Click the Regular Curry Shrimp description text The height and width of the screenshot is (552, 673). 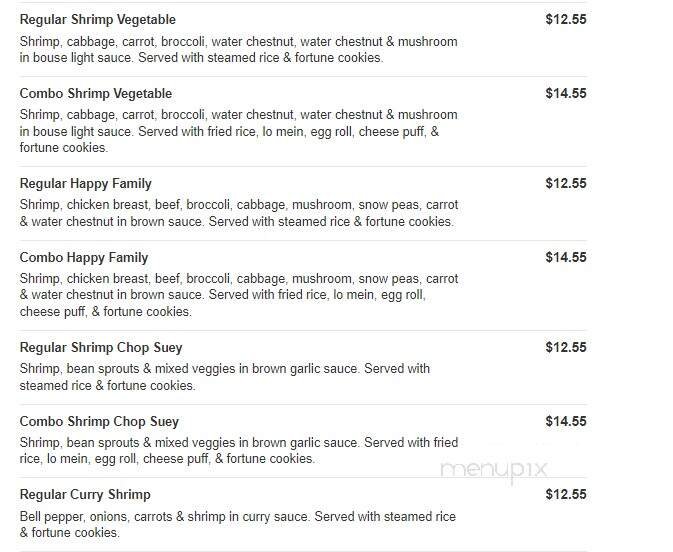[x=237, y=525]
